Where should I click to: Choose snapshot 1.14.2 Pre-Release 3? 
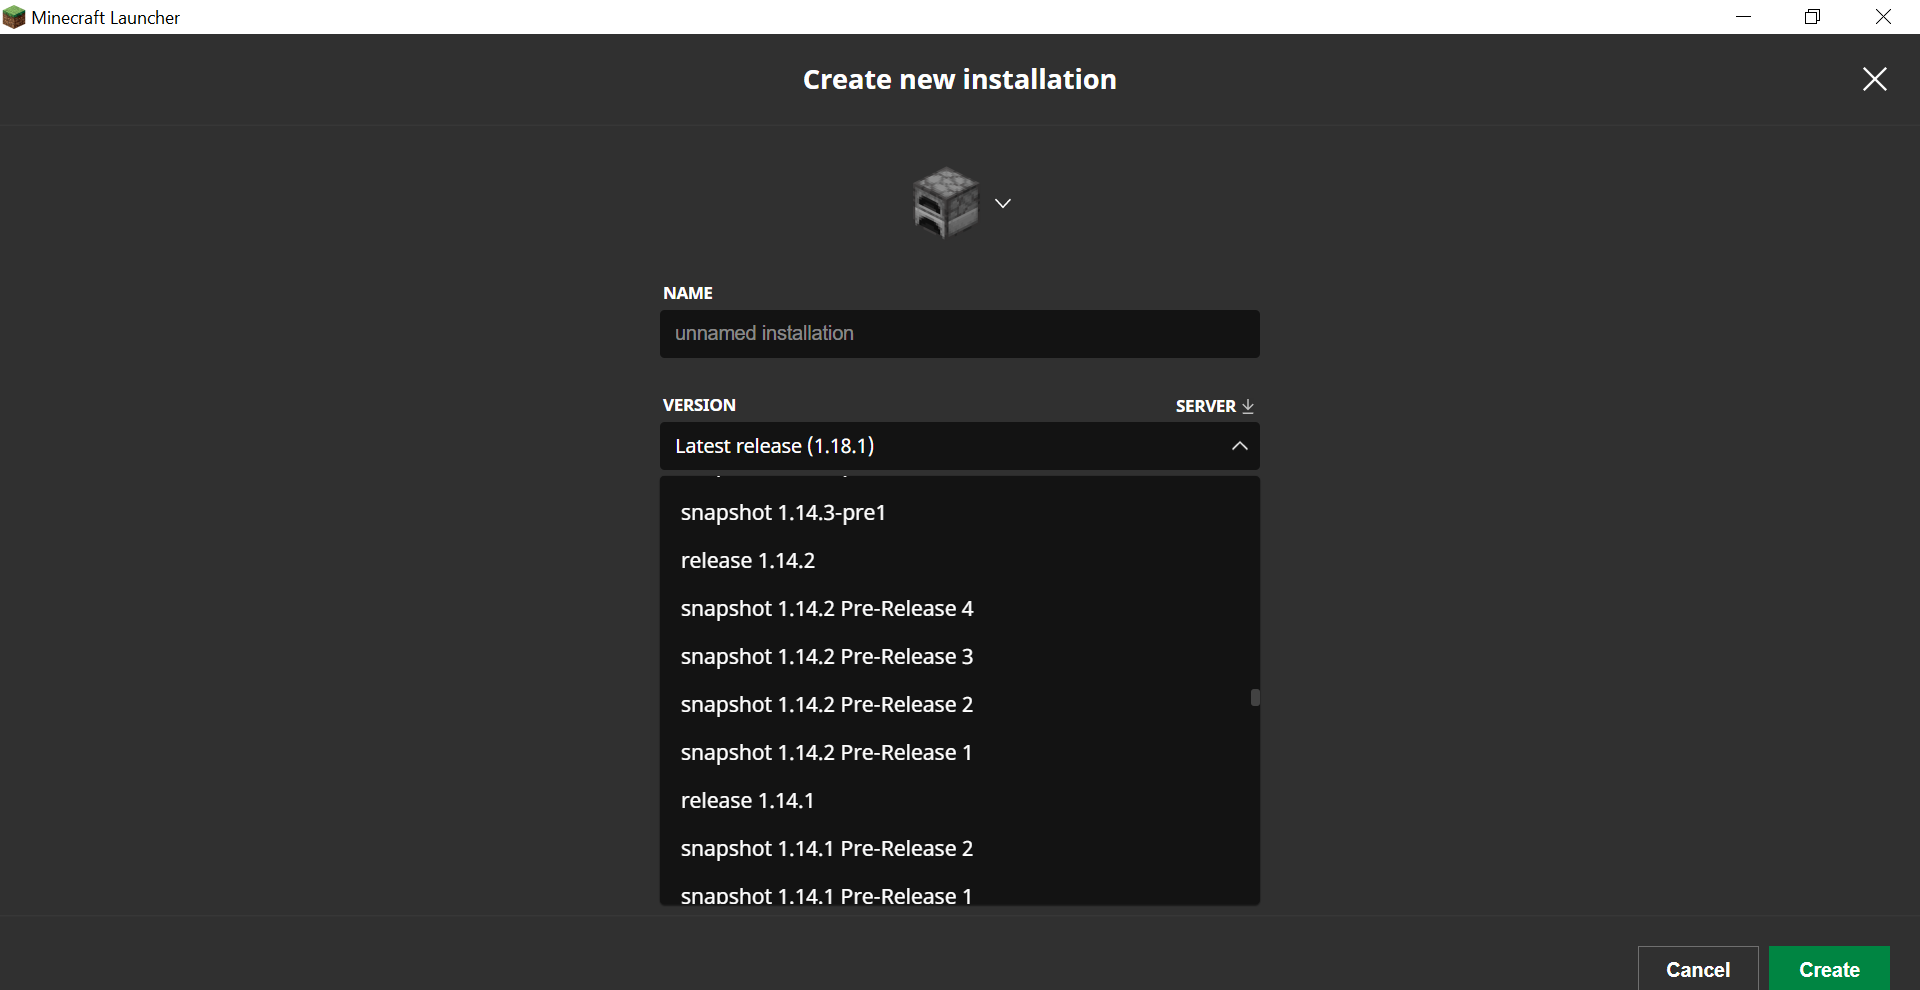(x=827, y=657)
